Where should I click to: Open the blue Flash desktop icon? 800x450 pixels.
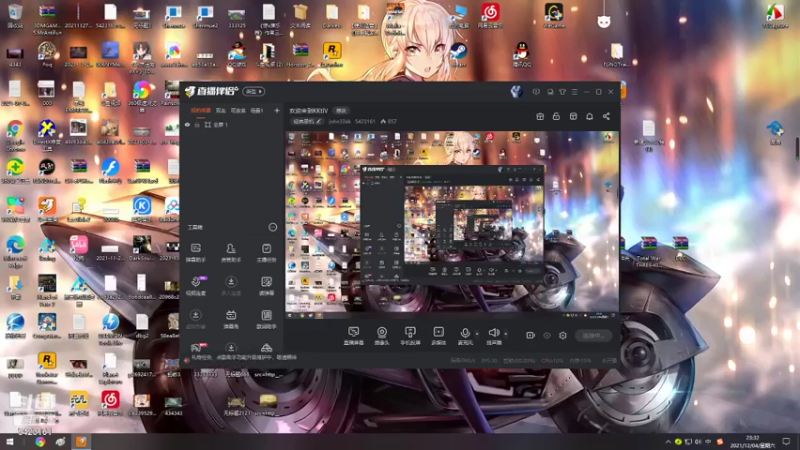tap(110, 171)
